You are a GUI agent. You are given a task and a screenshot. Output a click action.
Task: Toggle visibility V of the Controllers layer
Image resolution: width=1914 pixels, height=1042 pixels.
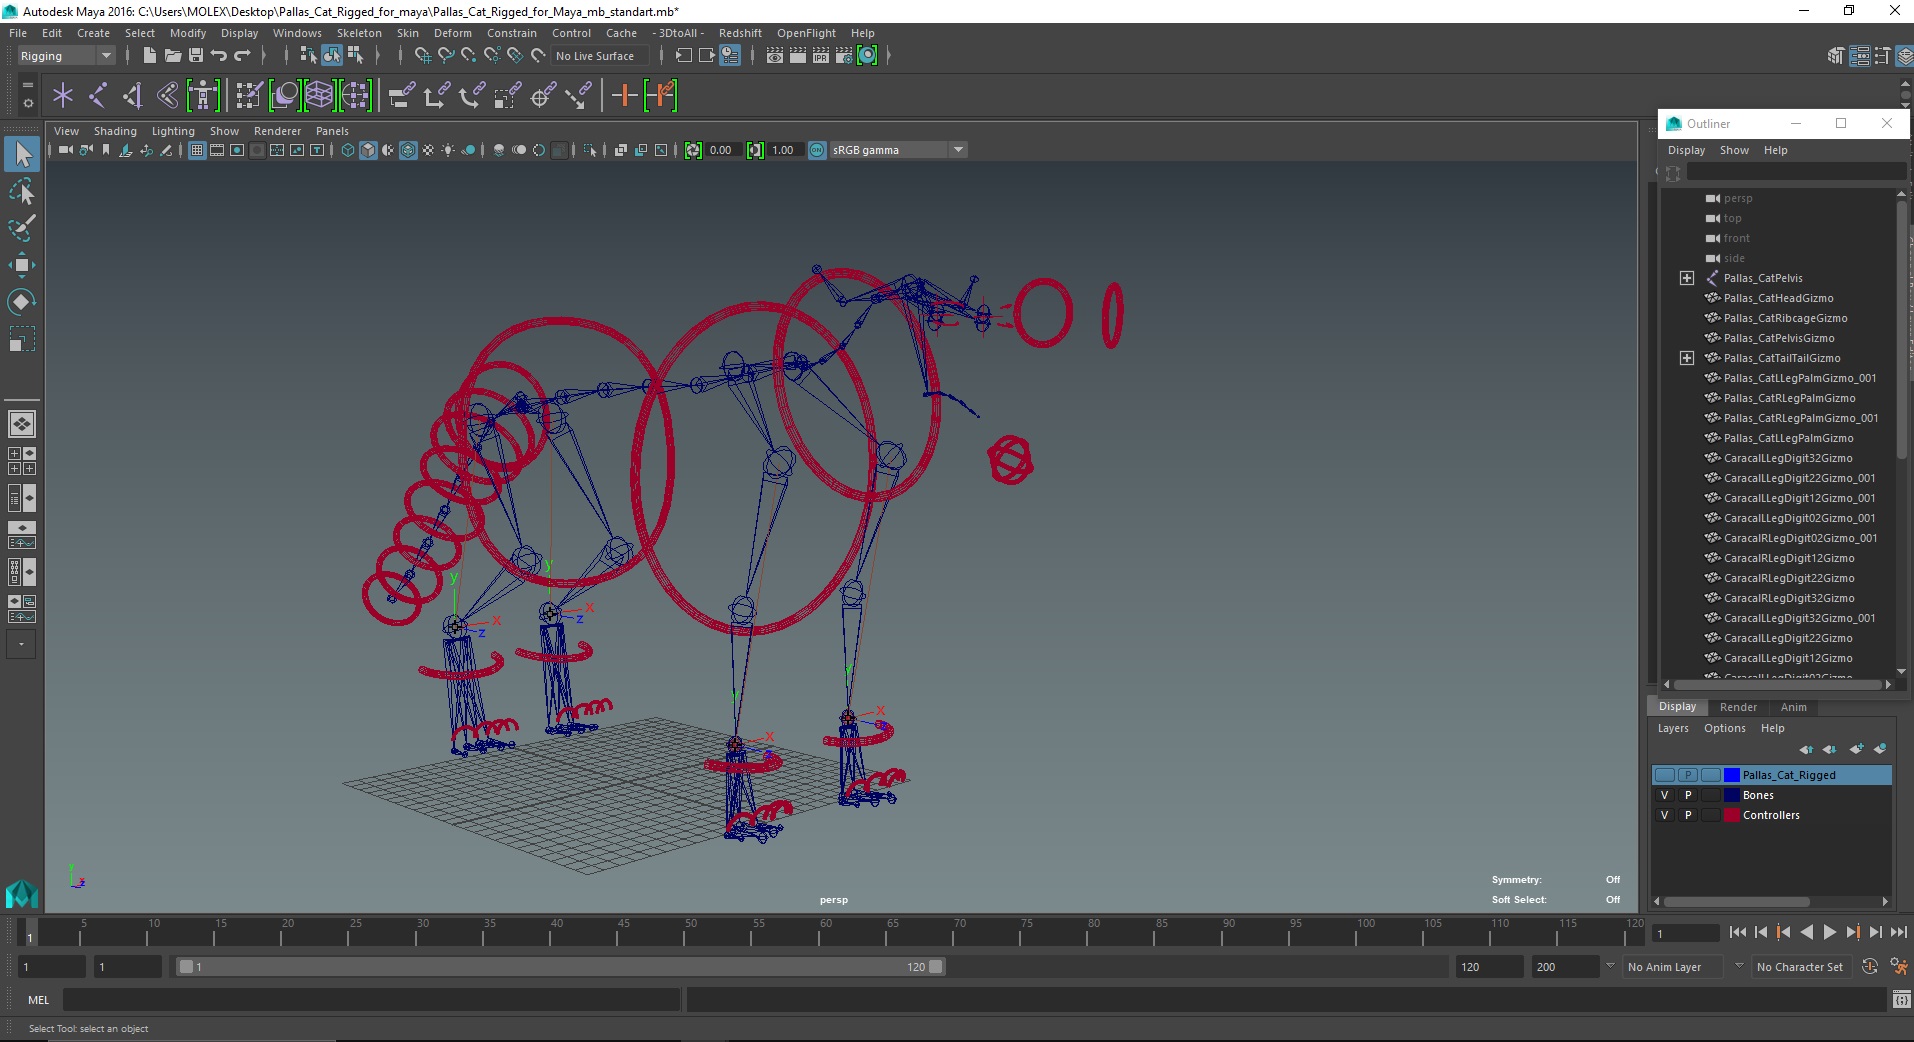point(1665,816)
